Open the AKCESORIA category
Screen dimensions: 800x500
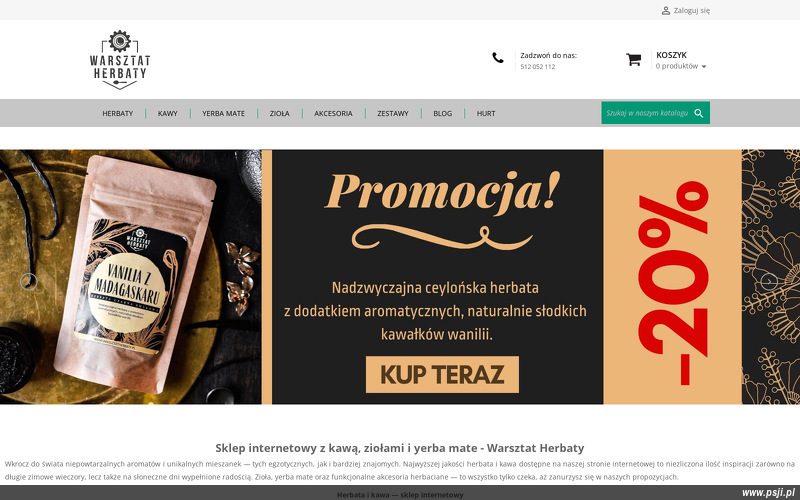click(x=333, y=113)
